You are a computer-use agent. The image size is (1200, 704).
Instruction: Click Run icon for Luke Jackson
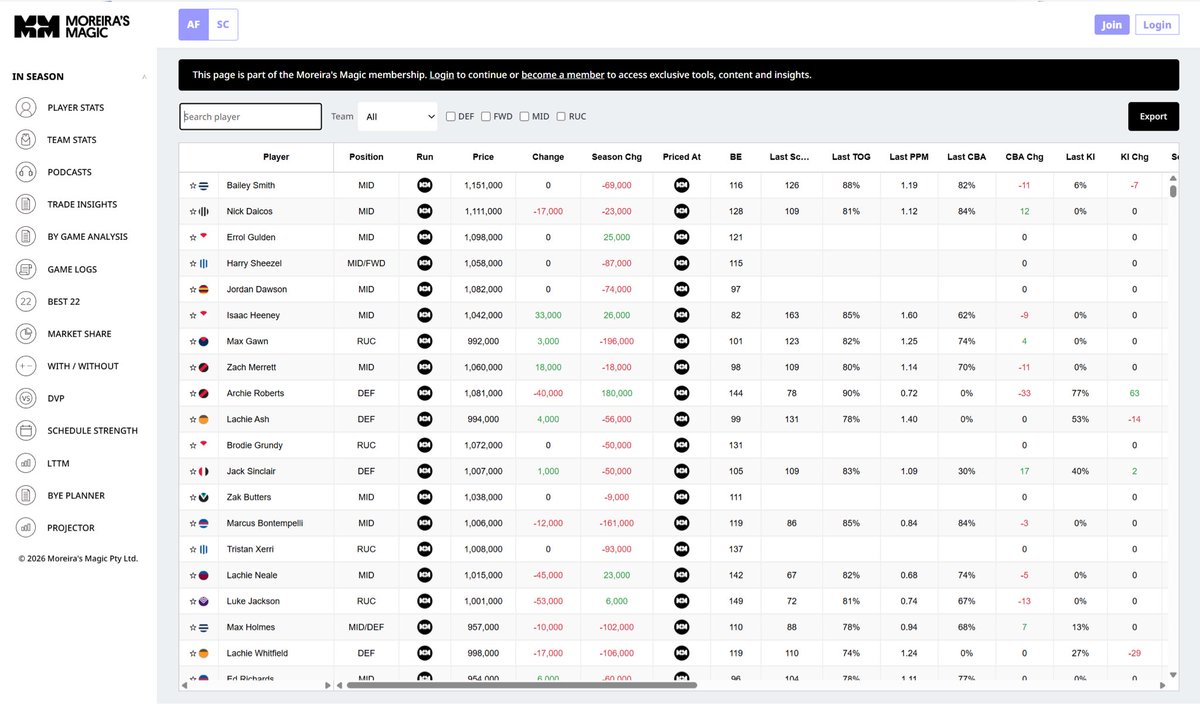coord(425,601)
